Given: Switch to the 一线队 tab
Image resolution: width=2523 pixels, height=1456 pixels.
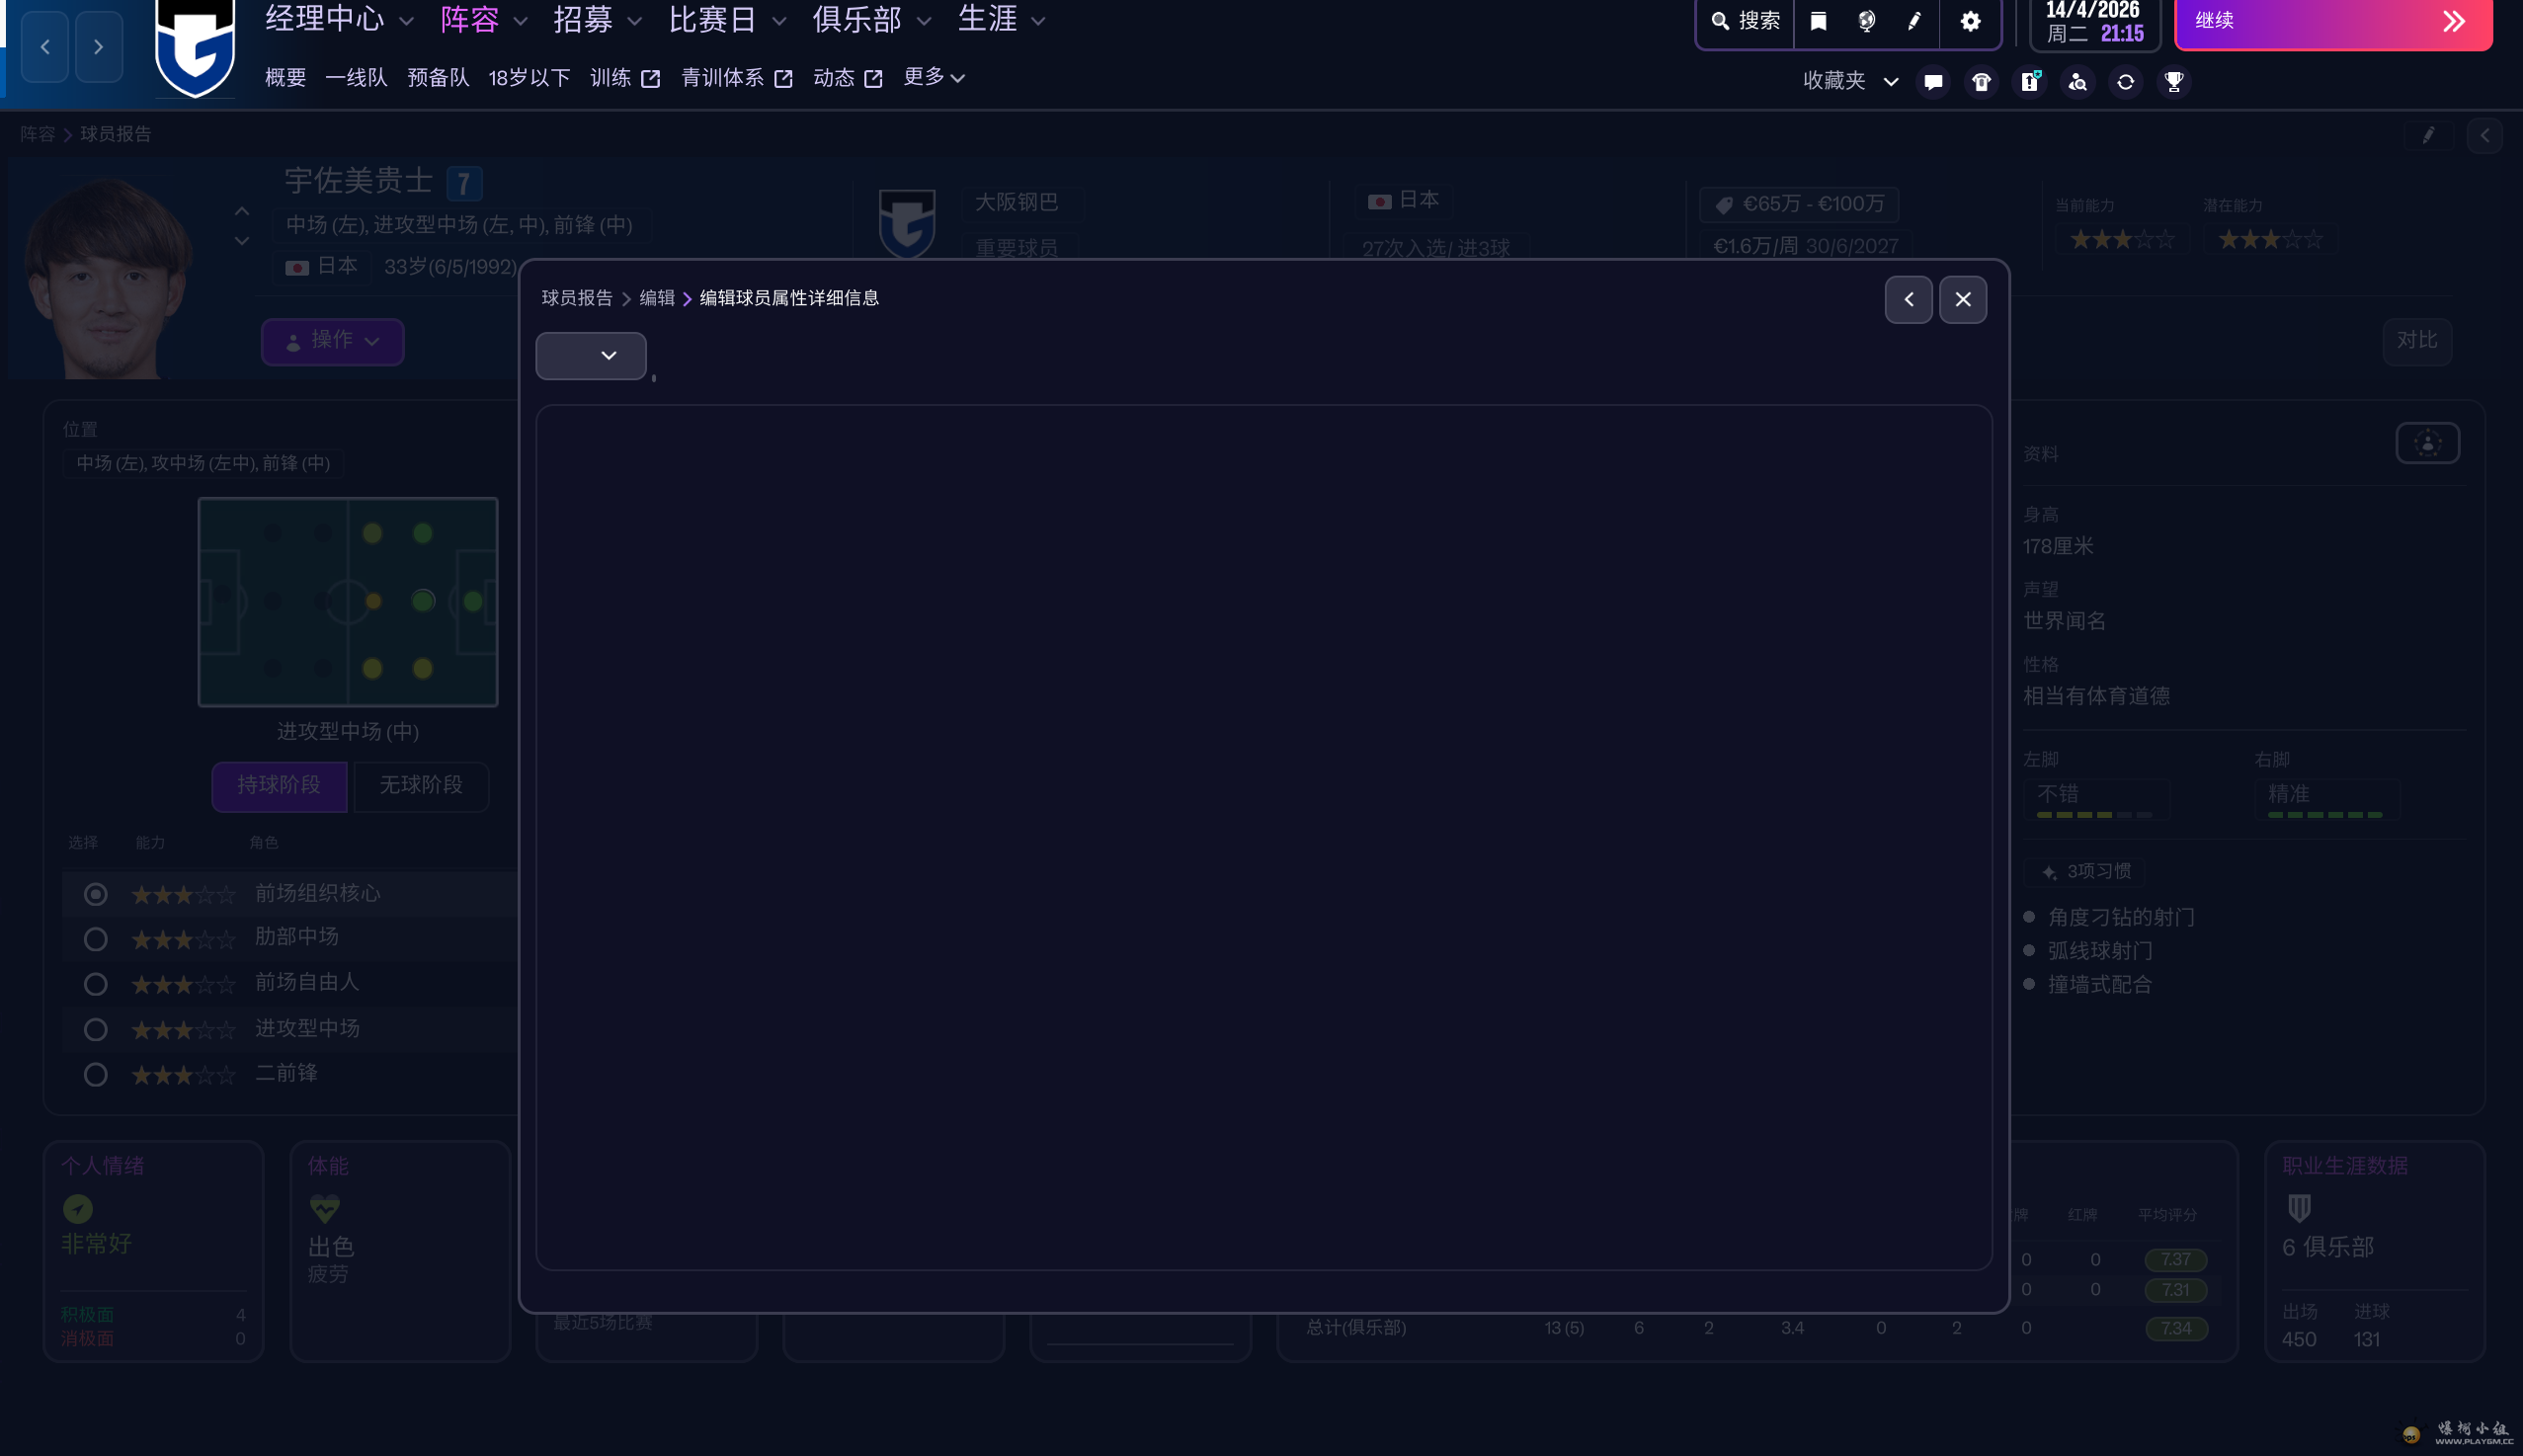Looking at the screenshot, I should pos(356,78).
